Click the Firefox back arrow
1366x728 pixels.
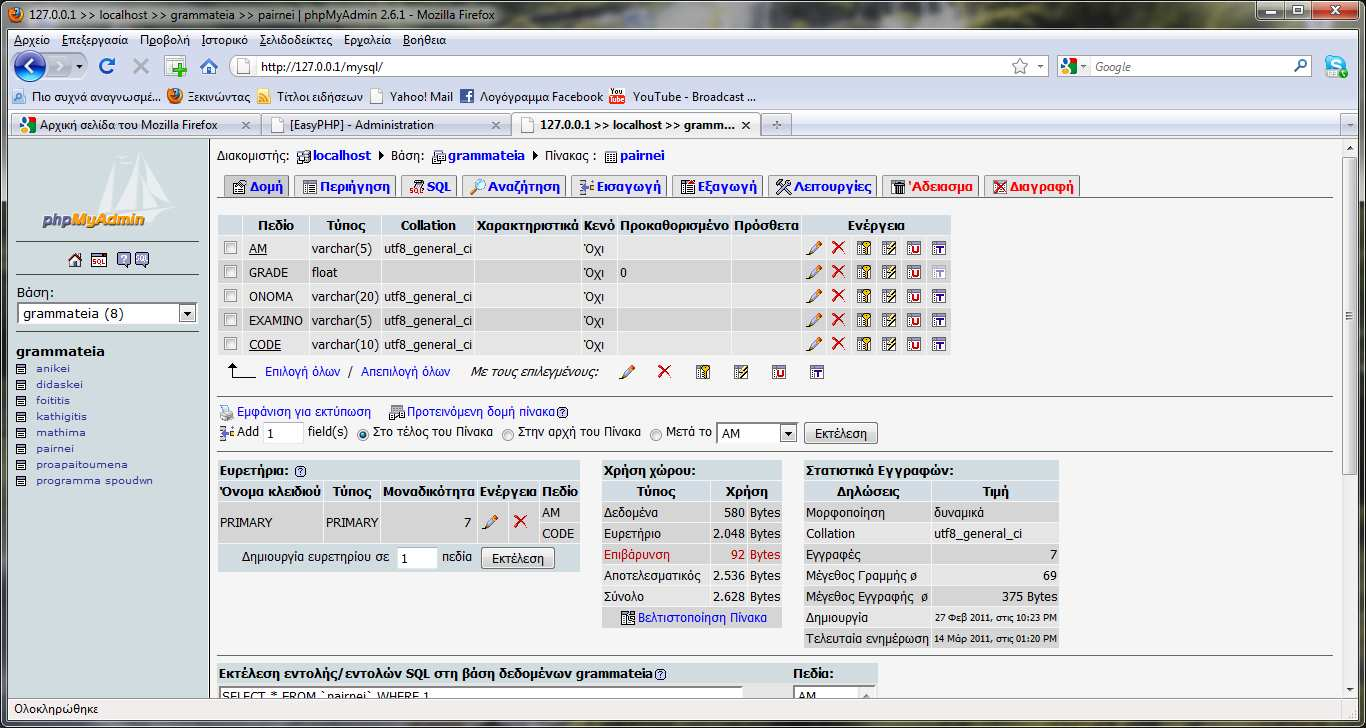(30, 66)
